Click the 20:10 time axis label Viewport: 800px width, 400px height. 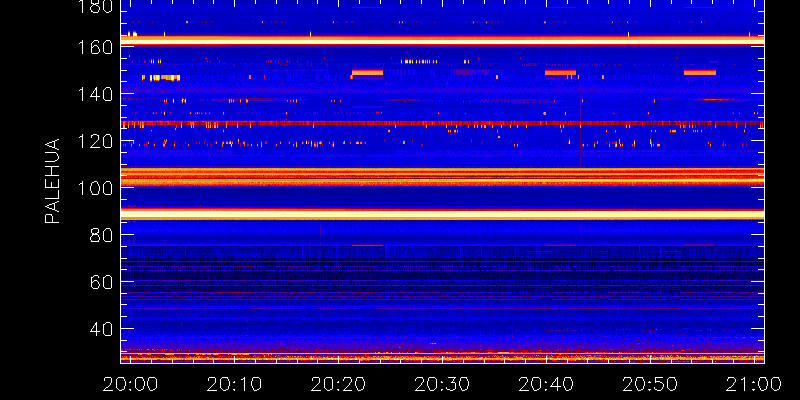coord(234,384)
